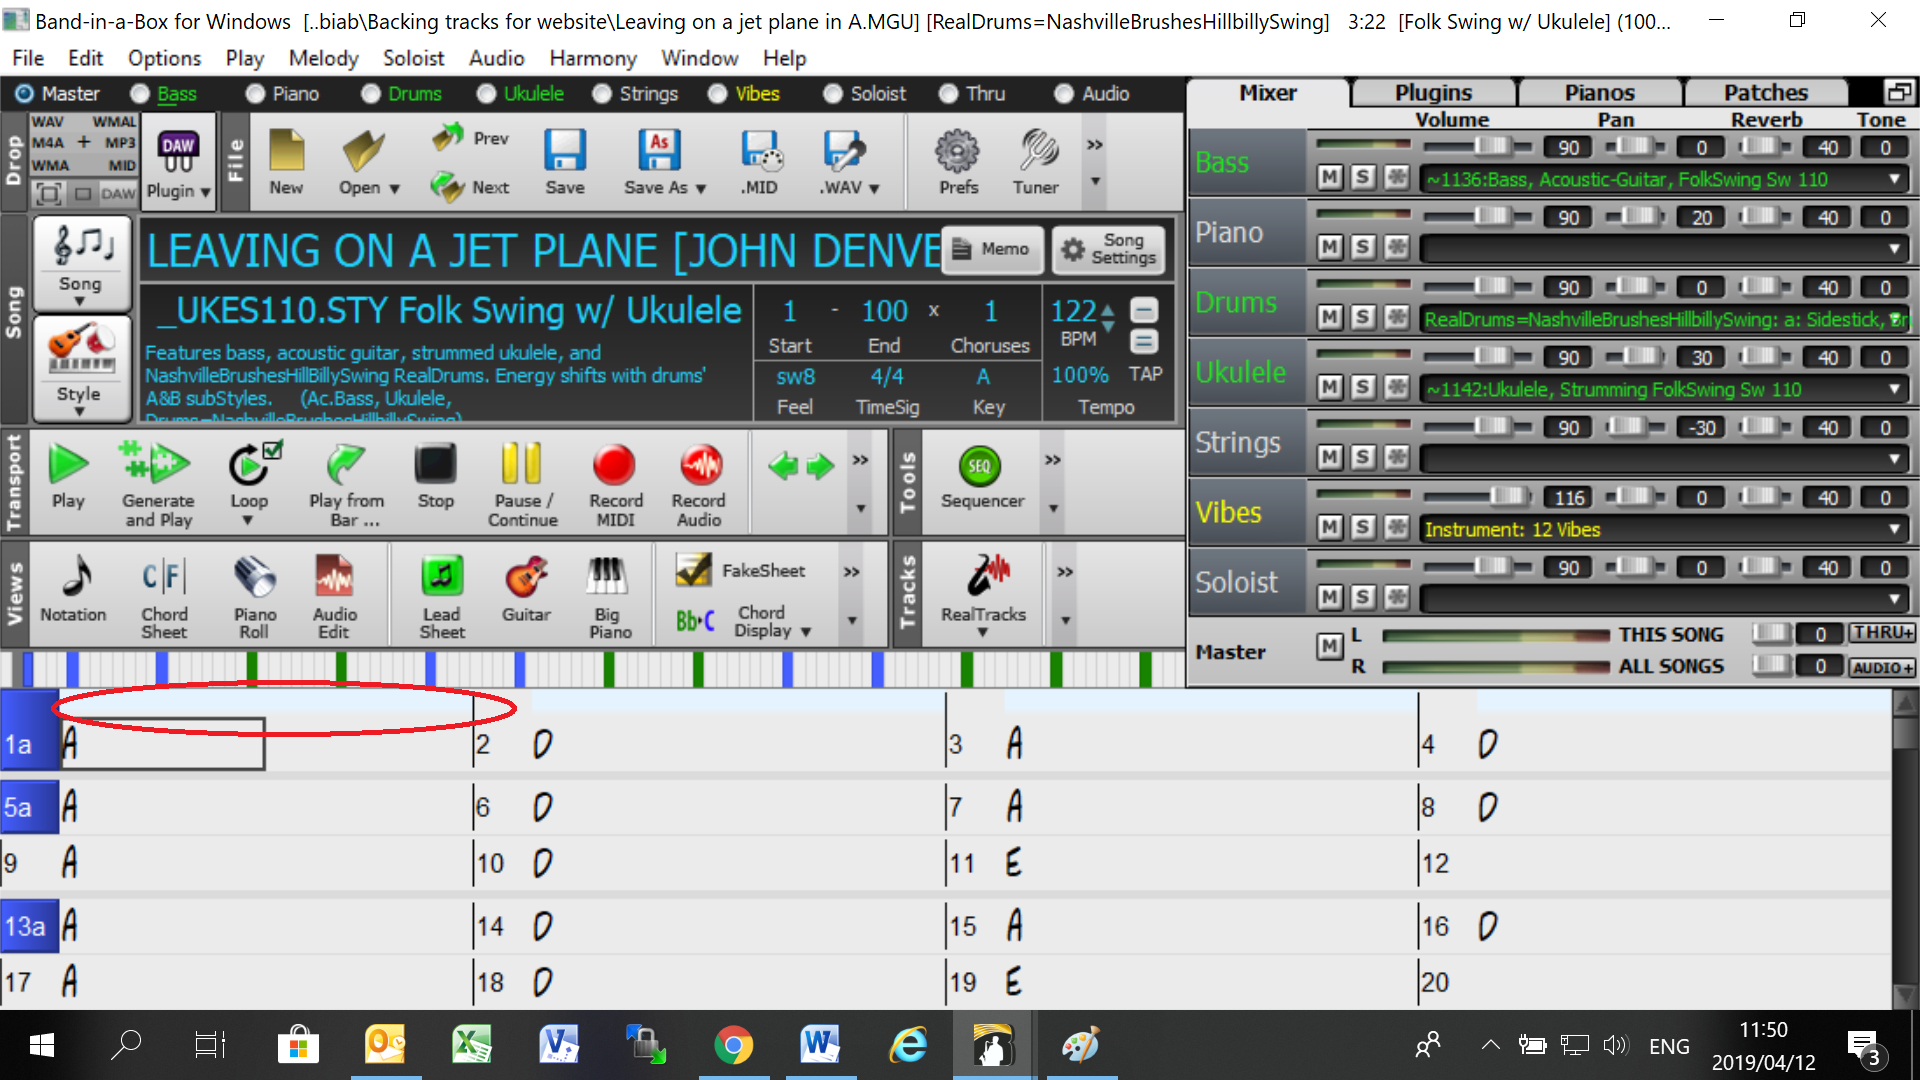Open Vibes instrument dropdown
This screenshot has height=1080, width=1920.
click(1895, 529)
